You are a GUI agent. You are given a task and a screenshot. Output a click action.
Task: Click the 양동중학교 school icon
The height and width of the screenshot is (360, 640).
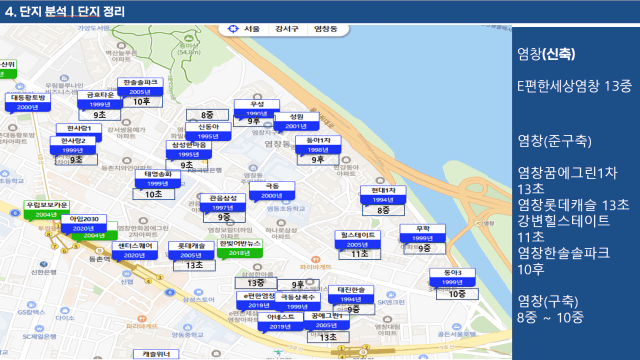click(187, 327)
